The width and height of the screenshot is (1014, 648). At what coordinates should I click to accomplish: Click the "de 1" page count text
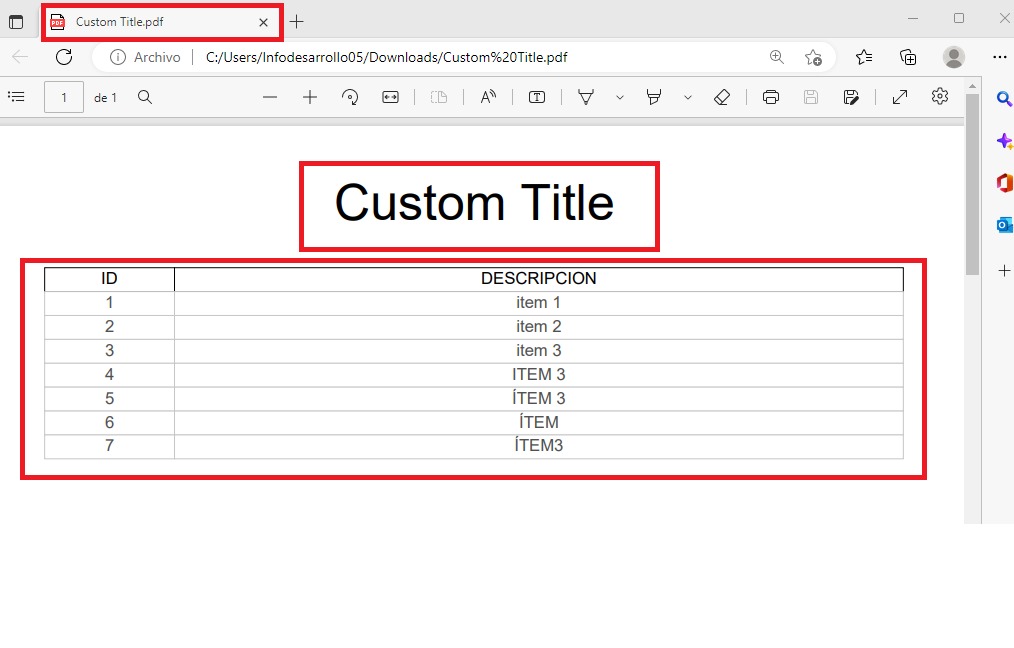tap(105, 98)
